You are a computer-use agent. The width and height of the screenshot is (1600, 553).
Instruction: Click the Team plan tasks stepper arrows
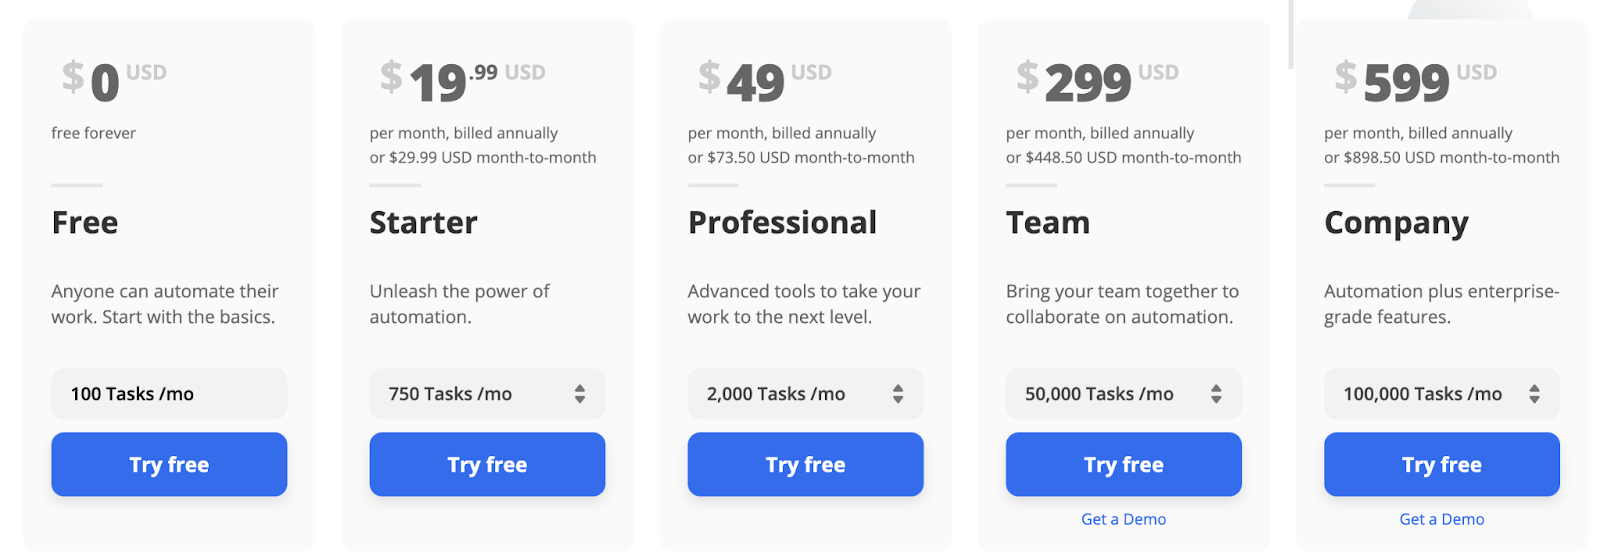(x=1215, y=394)
